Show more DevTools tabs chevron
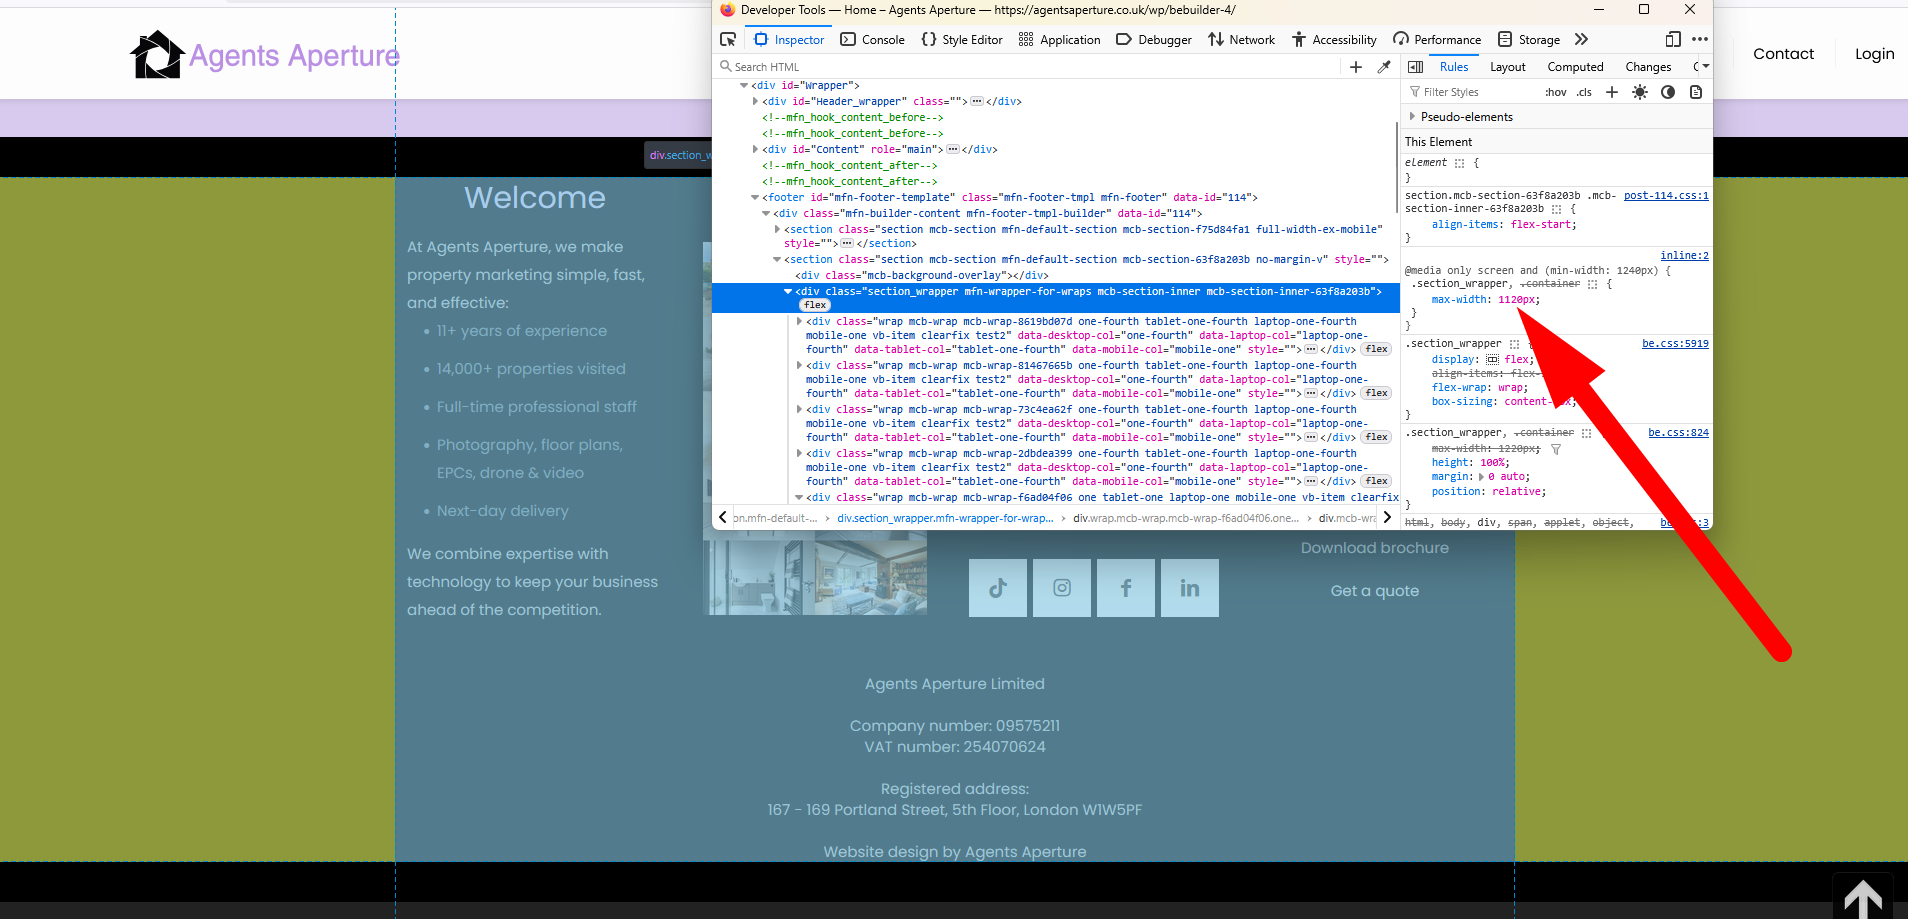This screenshot has width=1908, height=919. click(x=1581, y=39)
